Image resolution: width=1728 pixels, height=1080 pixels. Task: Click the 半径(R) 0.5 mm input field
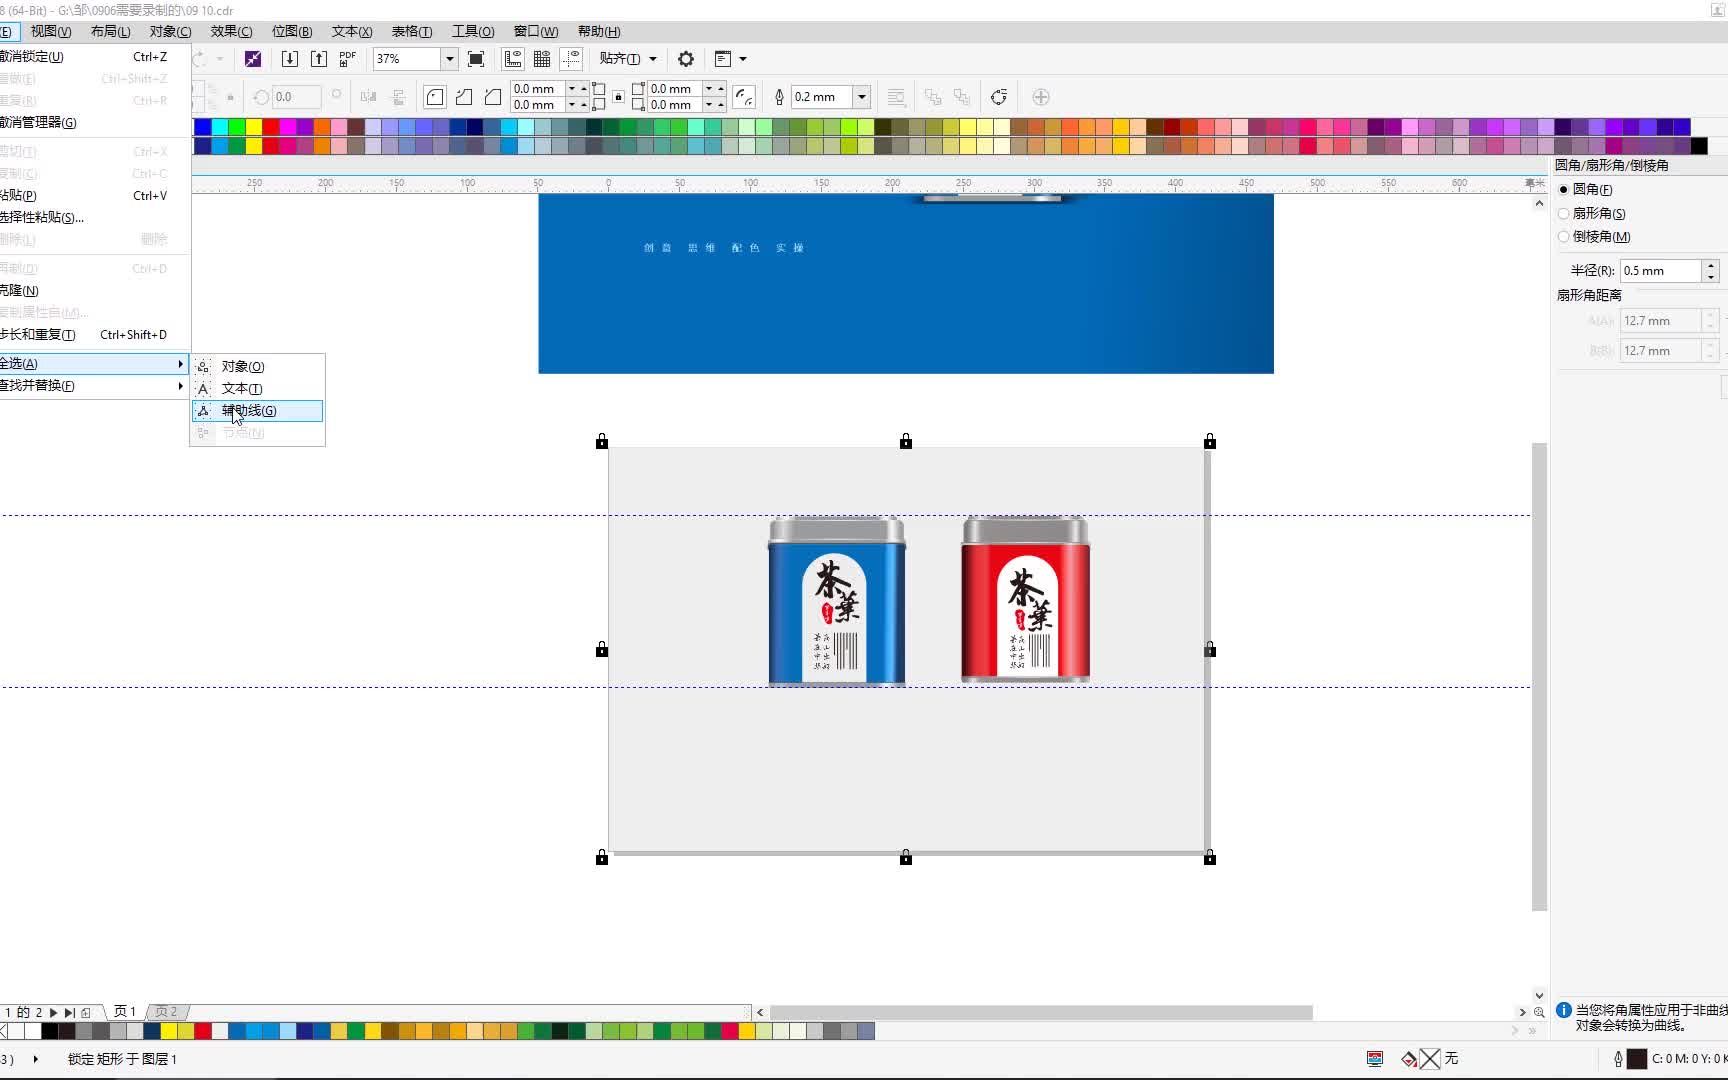tap(1661, 271)
